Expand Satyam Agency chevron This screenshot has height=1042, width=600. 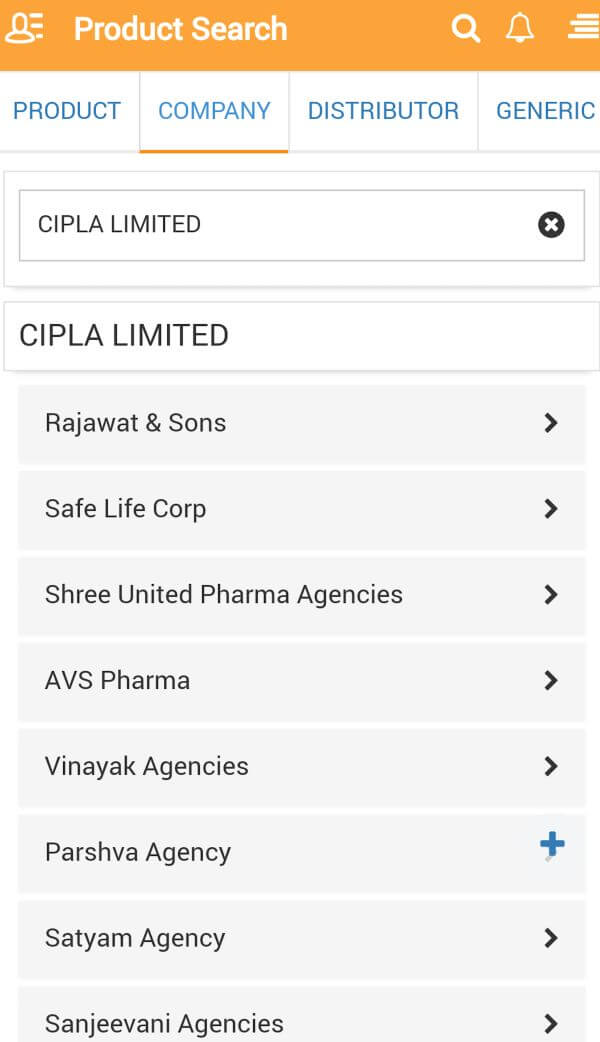[550, 939]
